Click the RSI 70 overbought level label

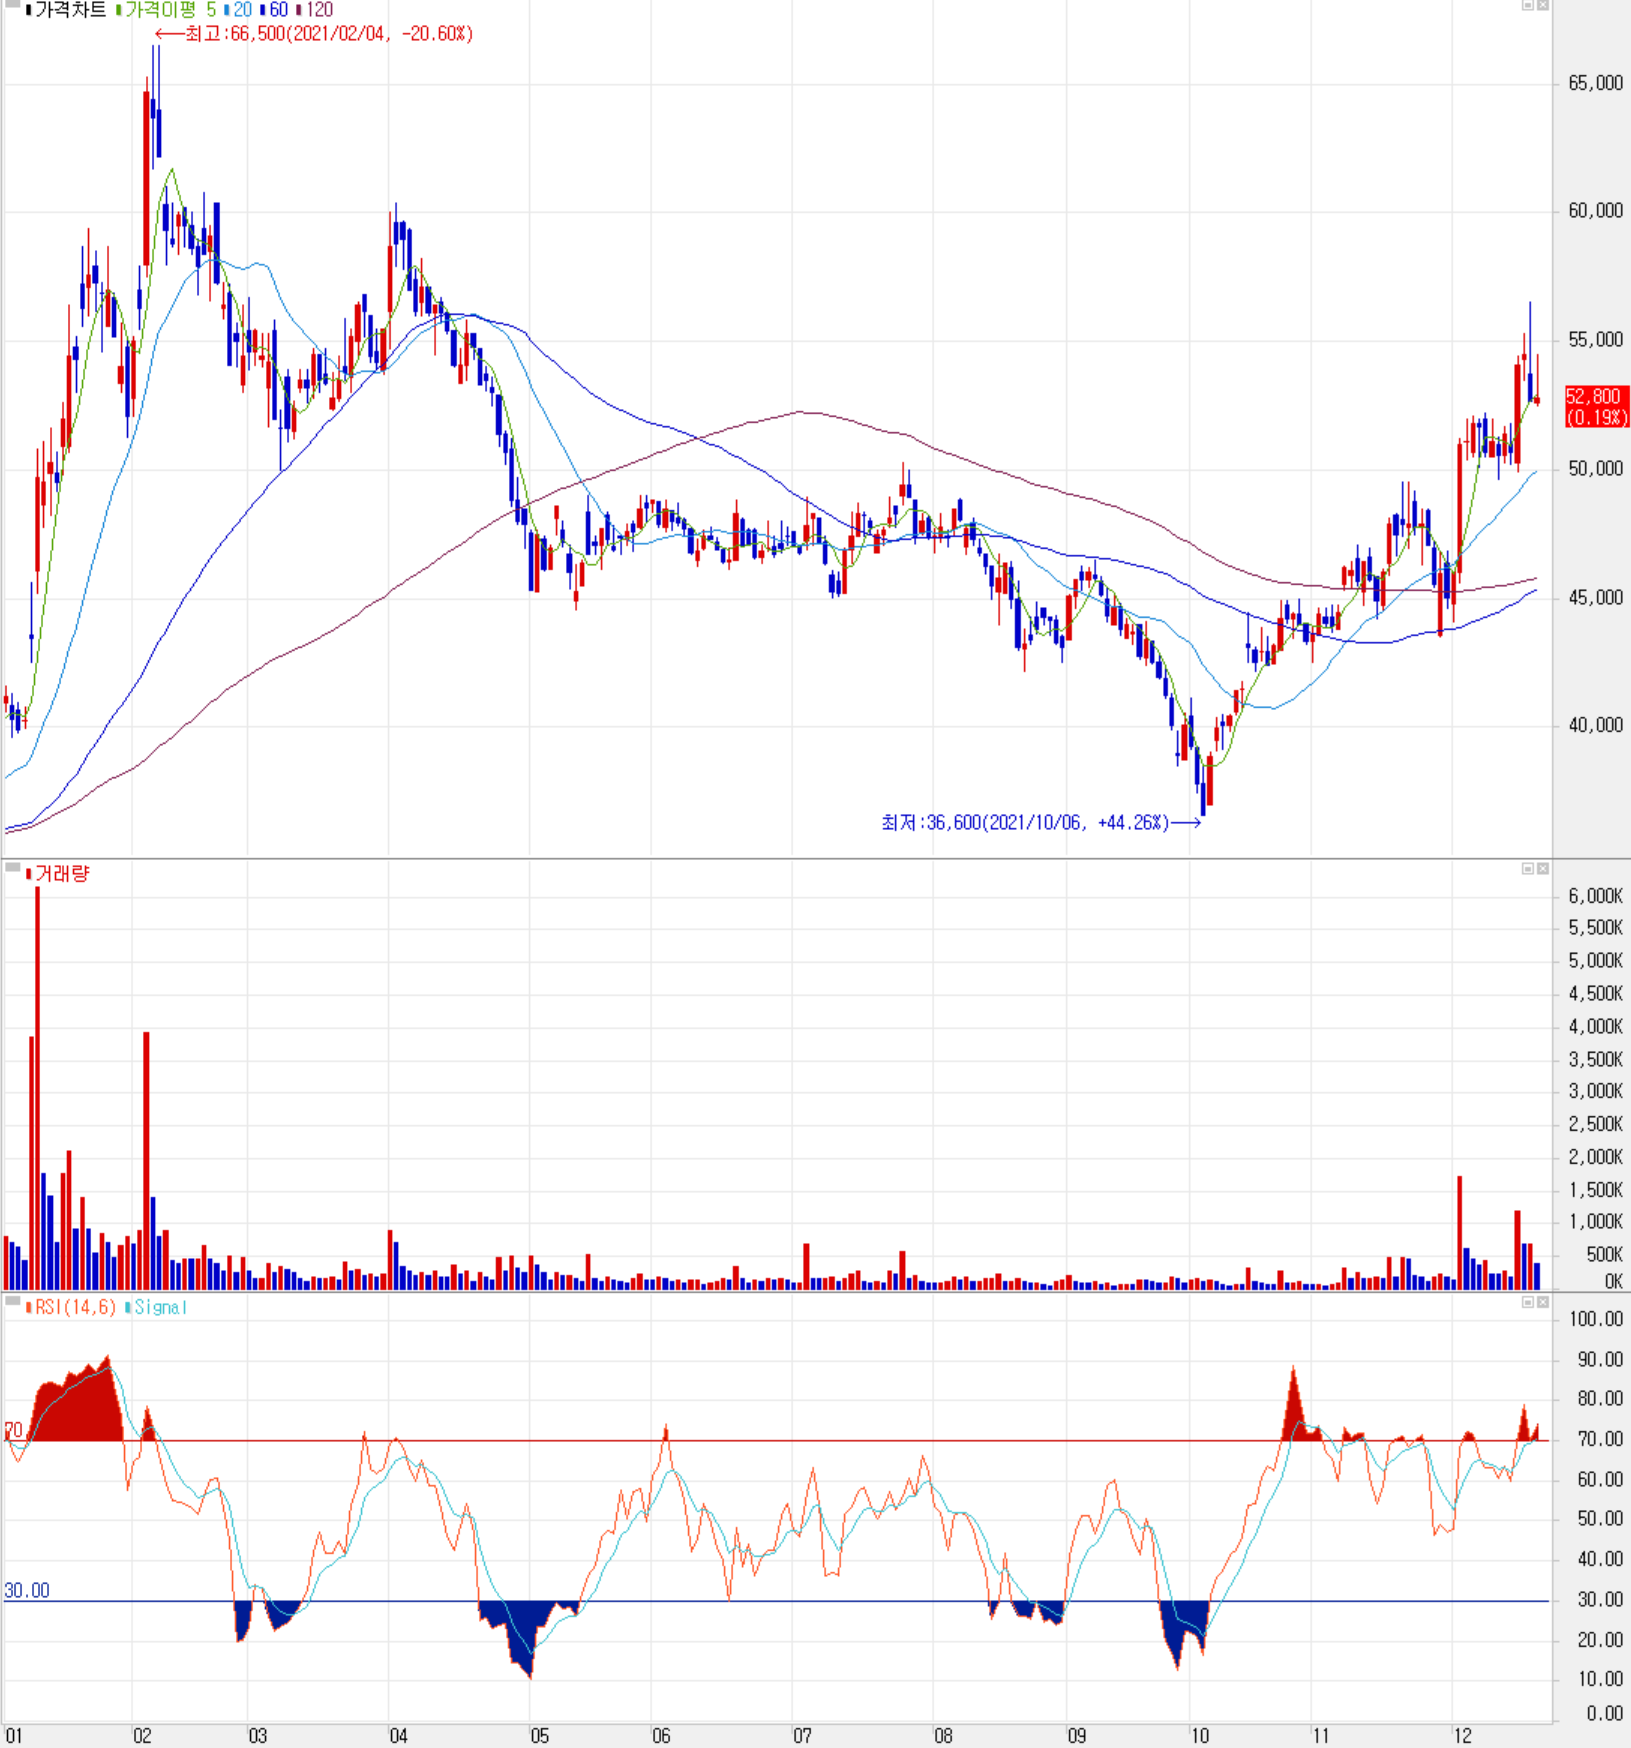pos(13,1429)
